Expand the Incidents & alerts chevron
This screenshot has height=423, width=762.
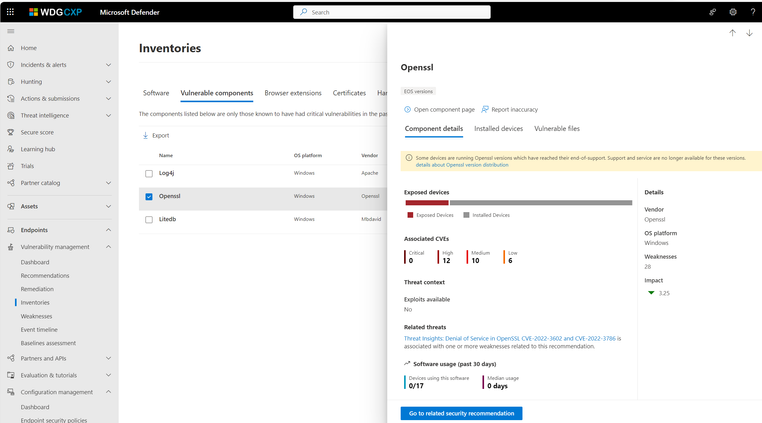click(108, 65)
